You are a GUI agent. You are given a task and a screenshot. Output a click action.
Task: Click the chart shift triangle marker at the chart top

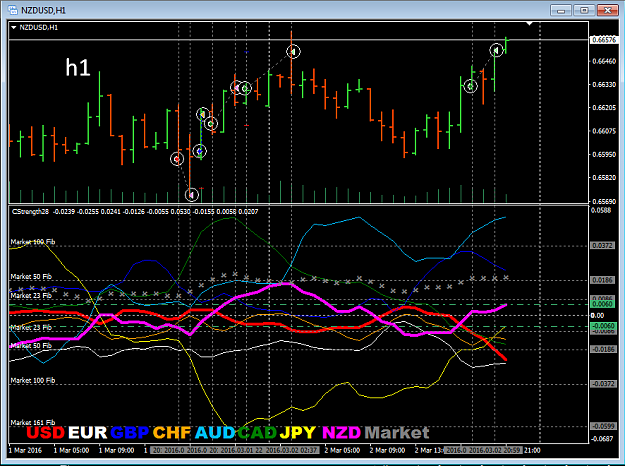[529, 24]
